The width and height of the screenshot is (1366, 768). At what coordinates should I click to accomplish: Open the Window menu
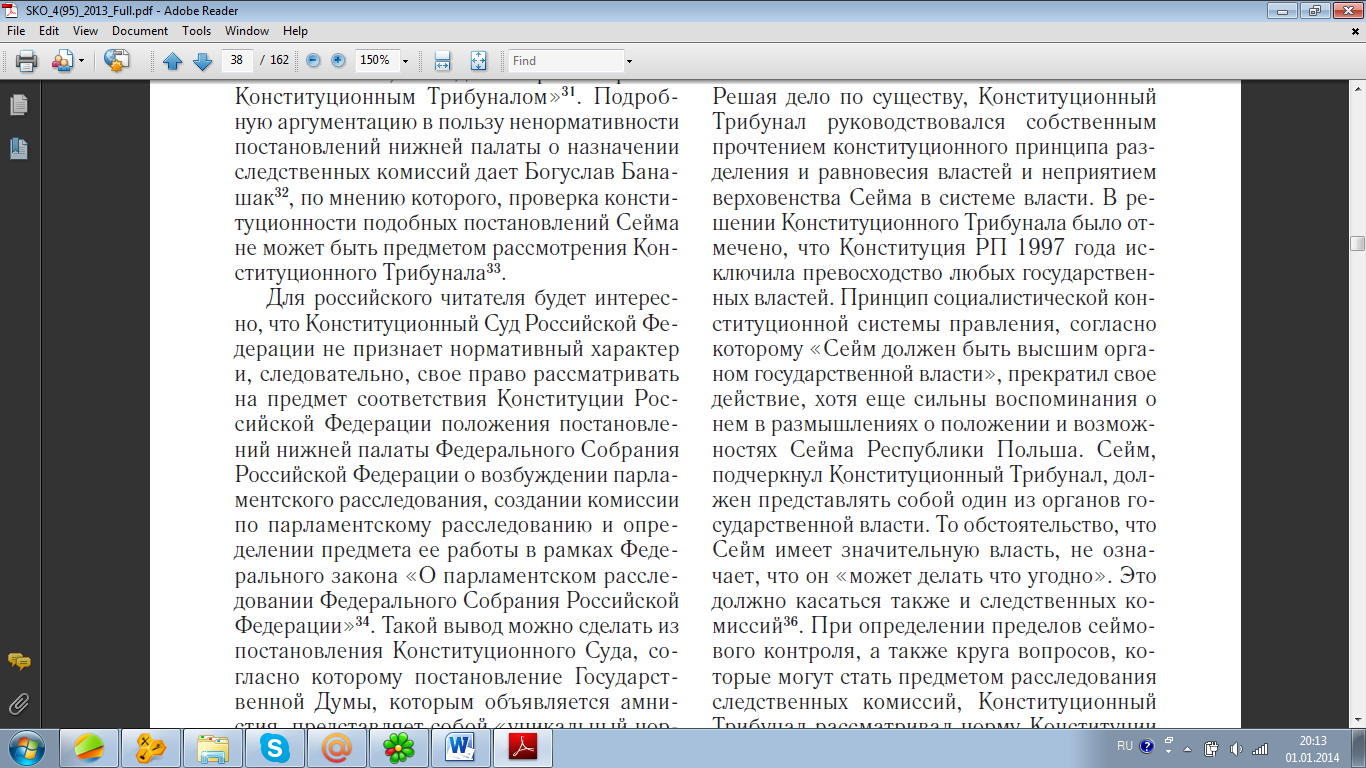pos(247,31)
